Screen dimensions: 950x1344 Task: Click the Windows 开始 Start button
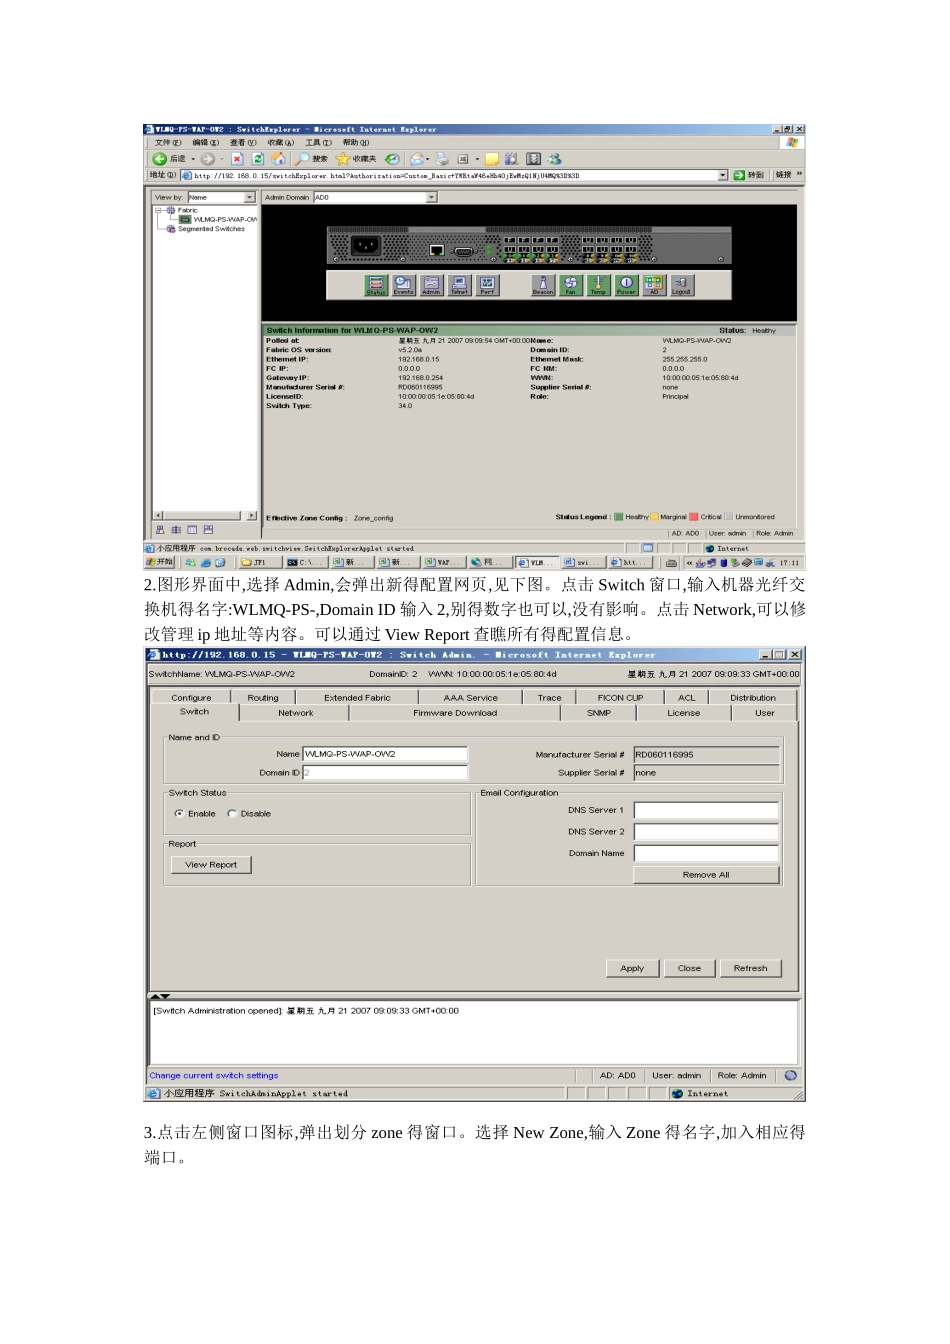(160, 562)
